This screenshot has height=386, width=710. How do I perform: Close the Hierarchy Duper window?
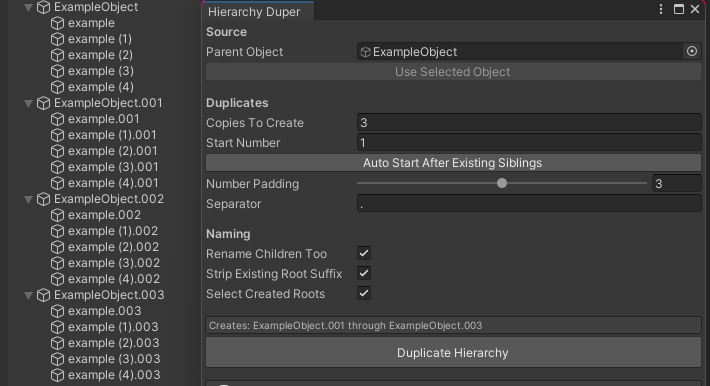[x=695, y=9]
